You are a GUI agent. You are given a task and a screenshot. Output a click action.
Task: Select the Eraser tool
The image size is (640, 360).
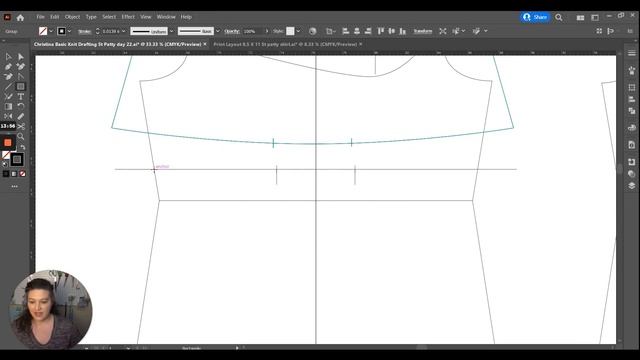click(21, 116)
